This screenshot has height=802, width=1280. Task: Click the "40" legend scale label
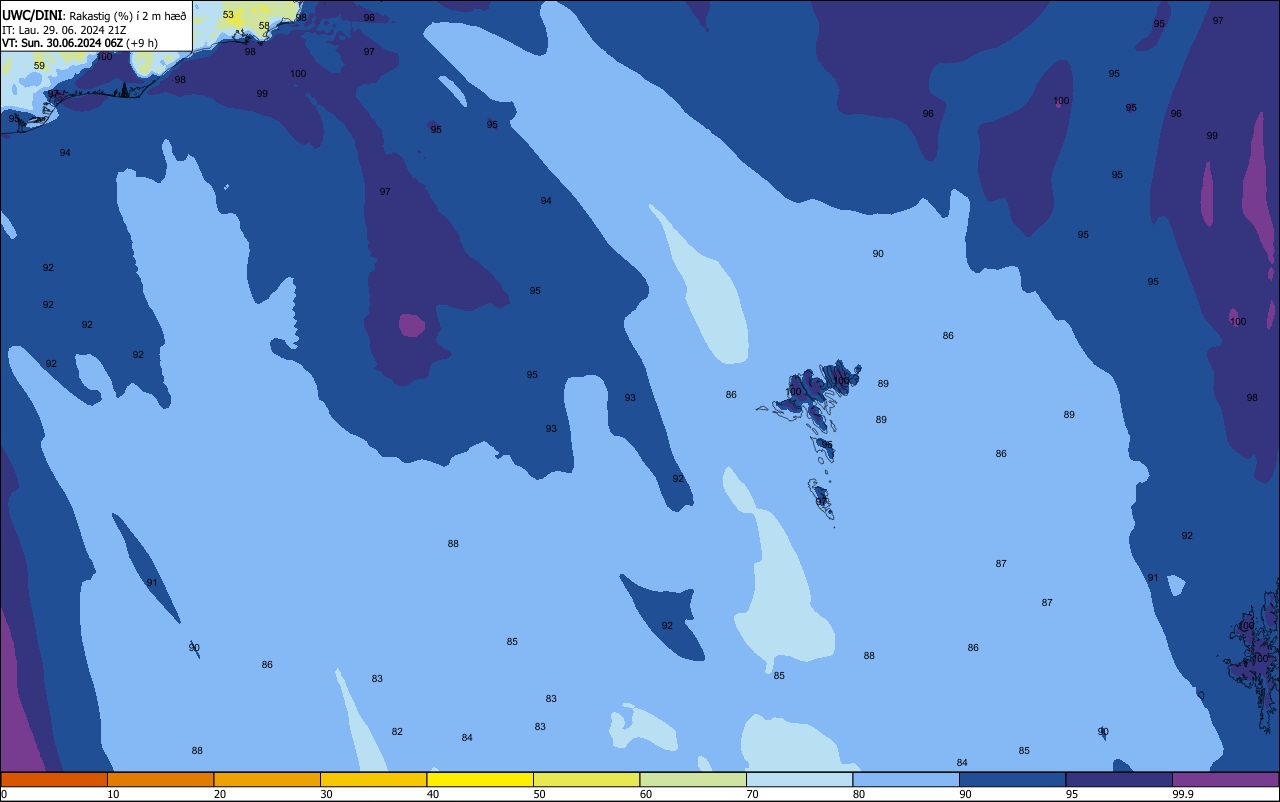(433, 794)
